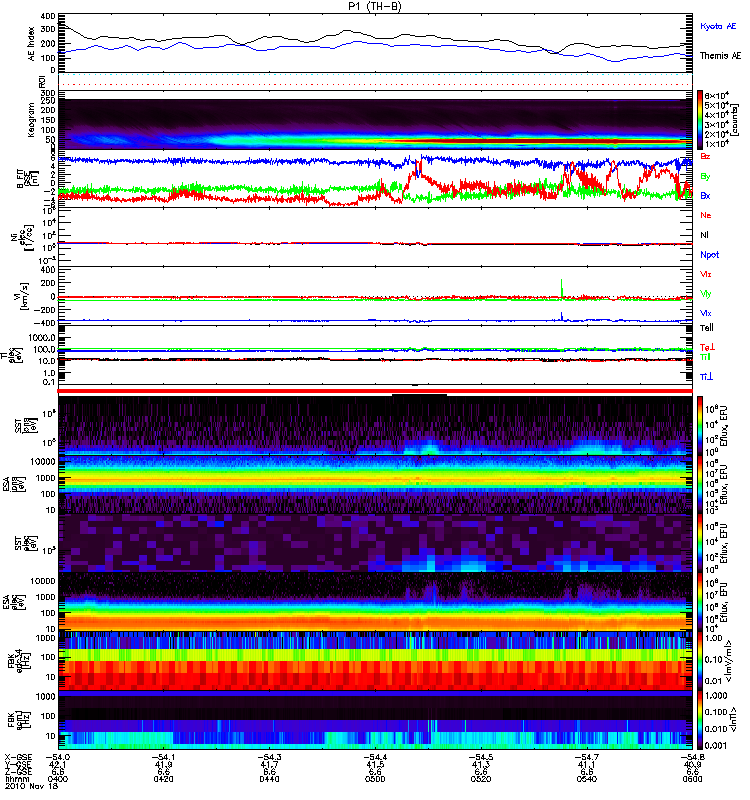Click the "2010 Nov 18" date label
The image size is (750, 800).
point(31,786)
